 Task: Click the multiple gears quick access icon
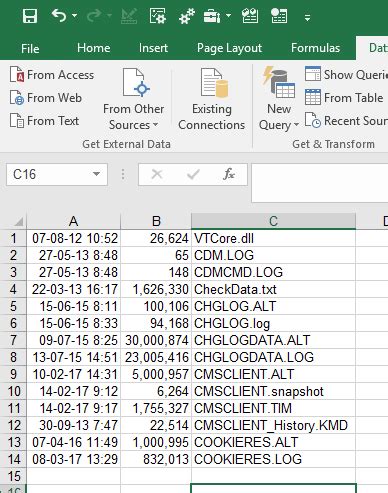coord(186,16)
